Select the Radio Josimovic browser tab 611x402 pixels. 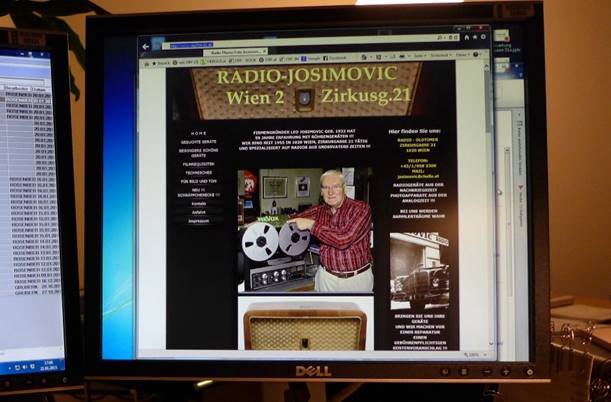[x=234, y=52]
